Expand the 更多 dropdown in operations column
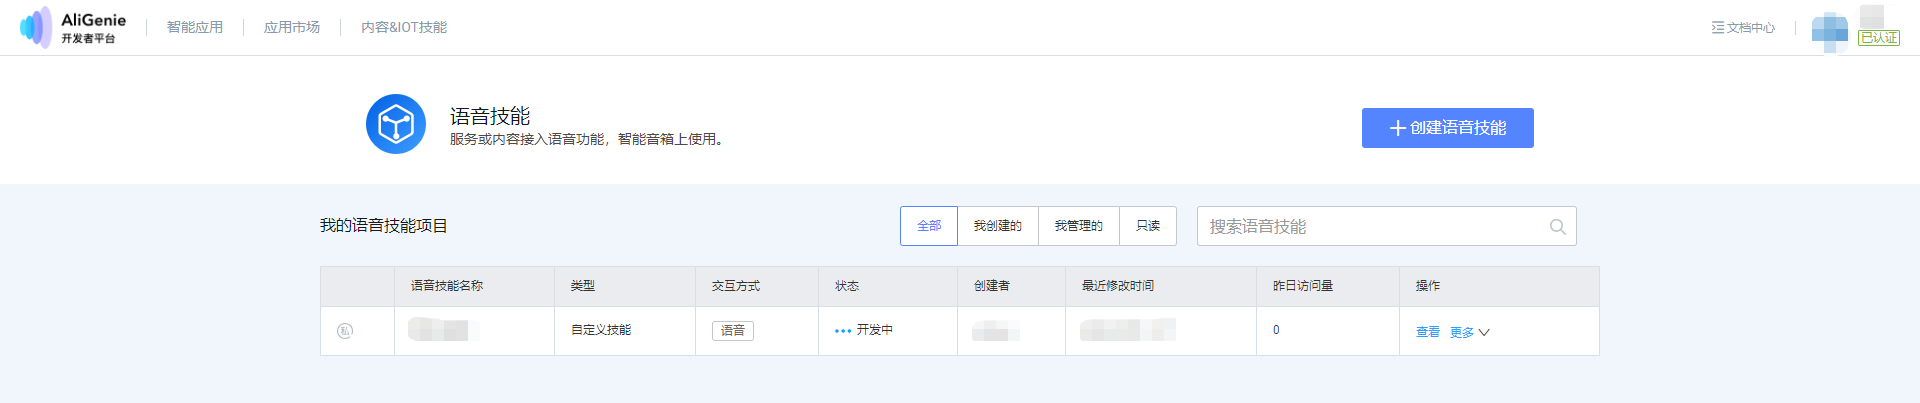The height and width of the screenshot is (403, 1920). pyautogui.click(x=1469, y=332)
